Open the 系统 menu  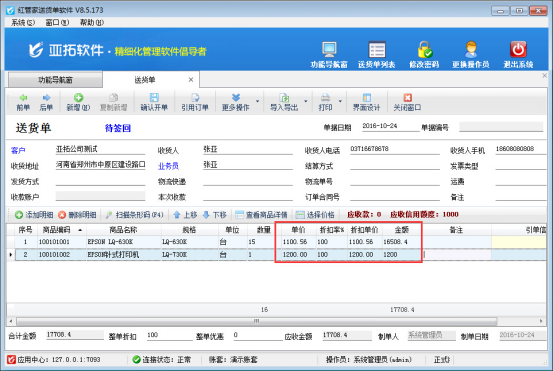coord(23,23)
